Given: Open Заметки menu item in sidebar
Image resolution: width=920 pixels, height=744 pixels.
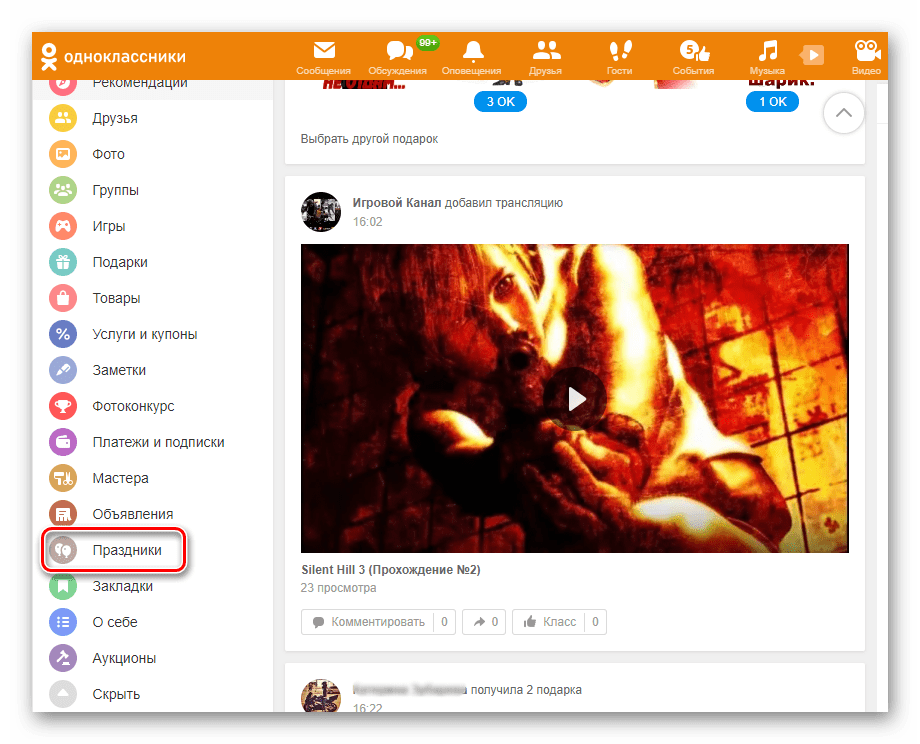Looking at the screenshot, I should click(119, 370).
